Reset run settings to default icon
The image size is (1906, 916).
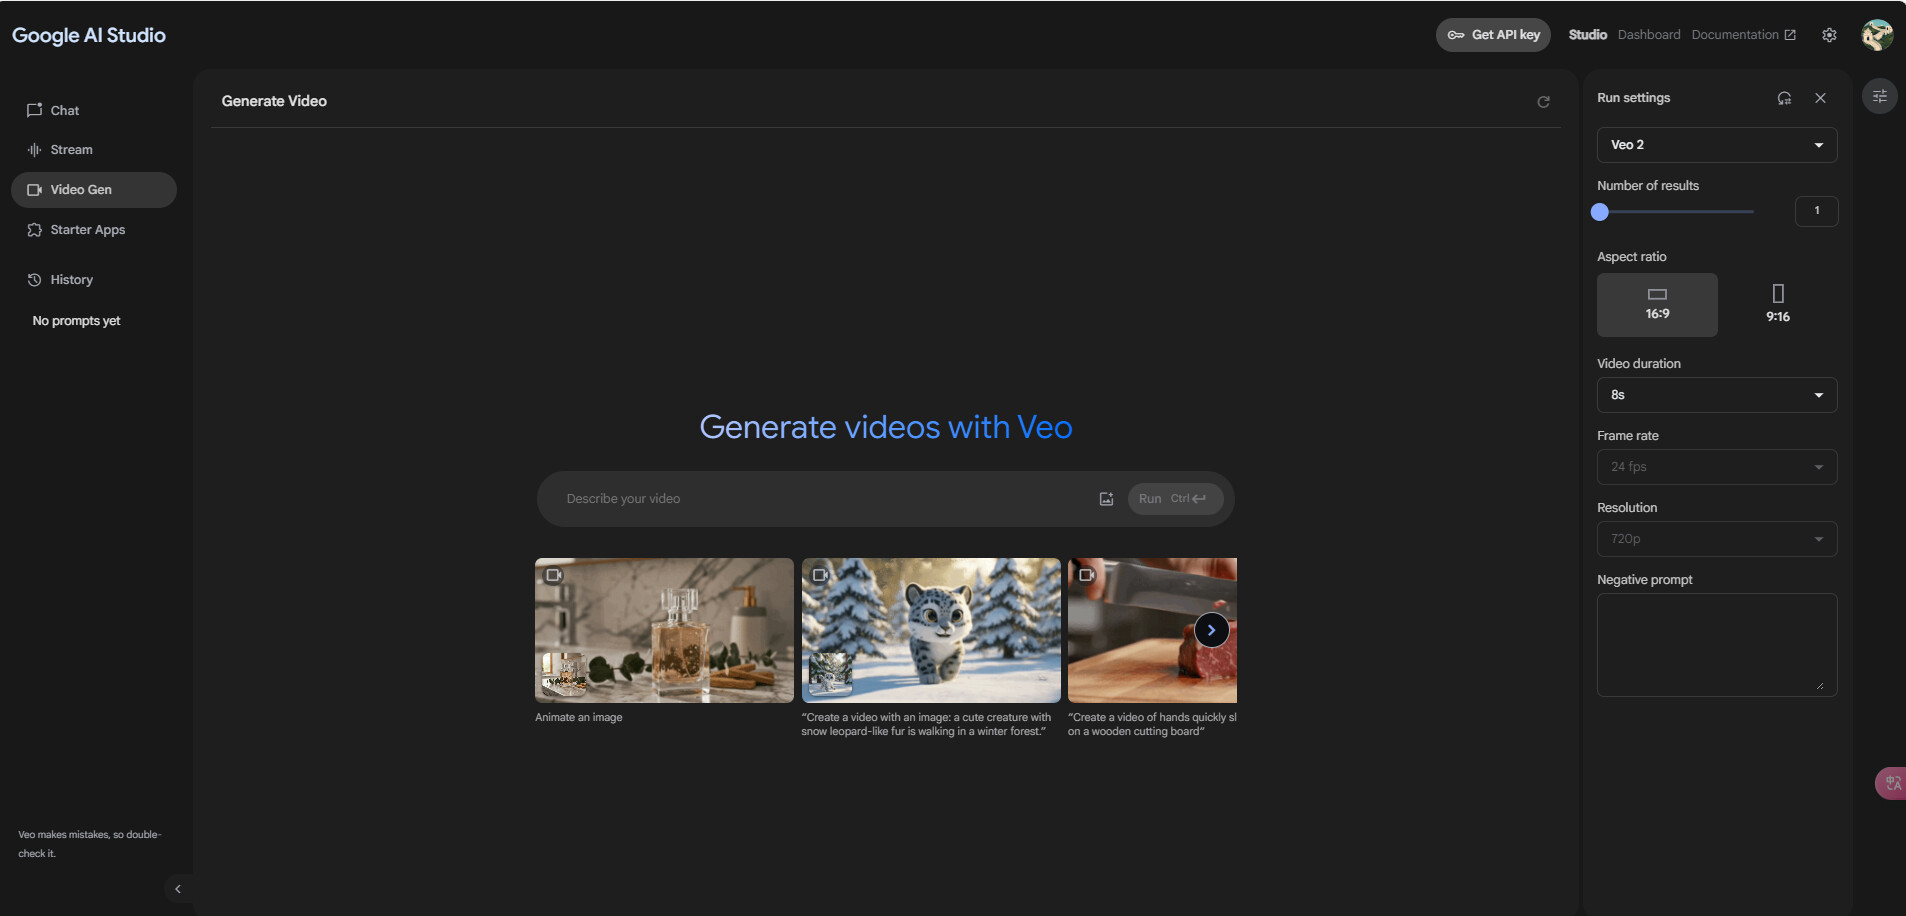(1784, 98)
